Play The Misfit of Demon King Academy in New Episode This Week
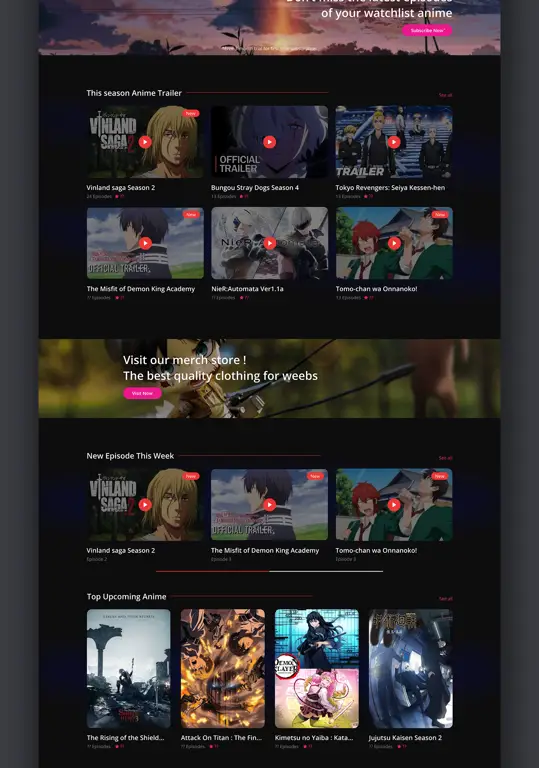The height and width of the screenshot is (768, 539). coord(270,504)
